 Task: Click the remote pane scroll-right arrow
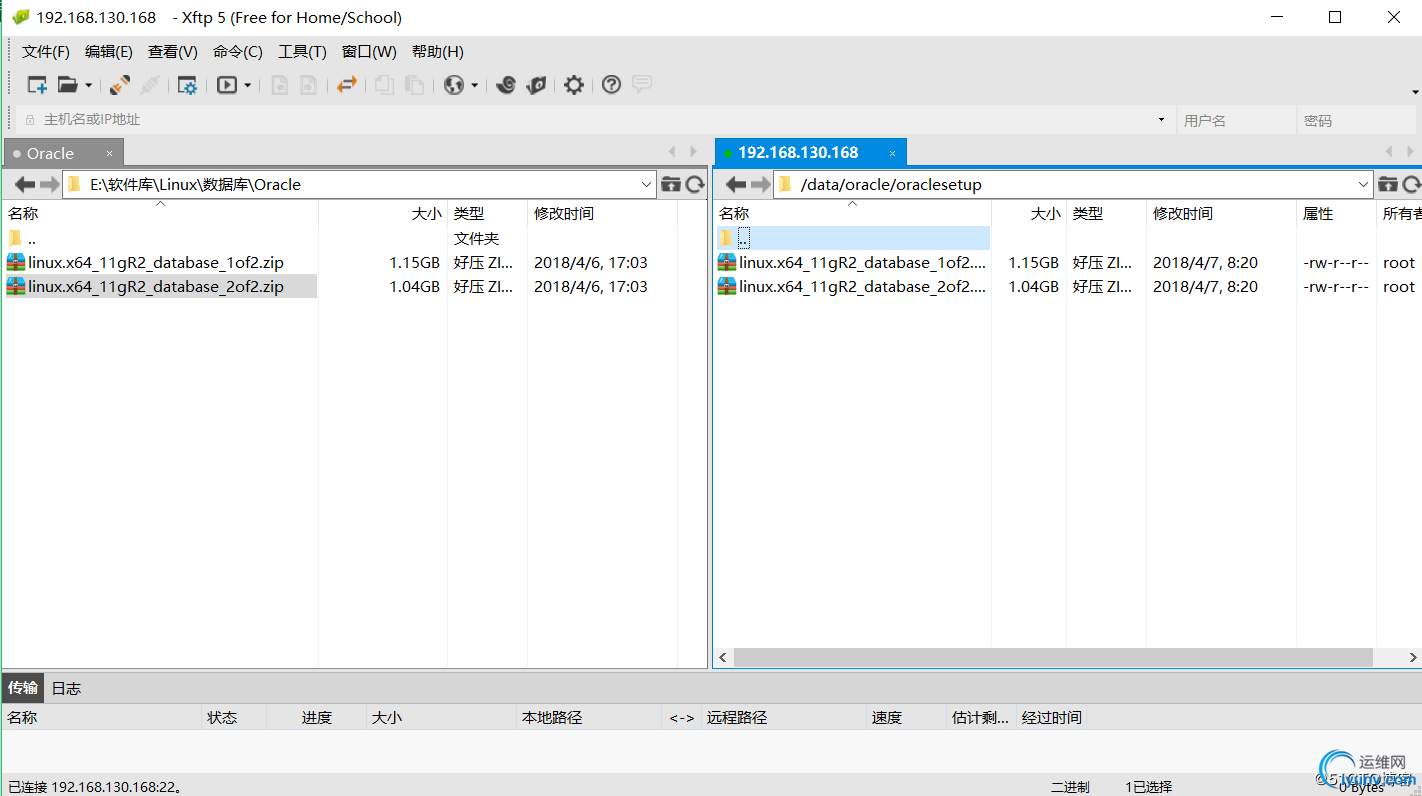click(x=1413, y=658)
